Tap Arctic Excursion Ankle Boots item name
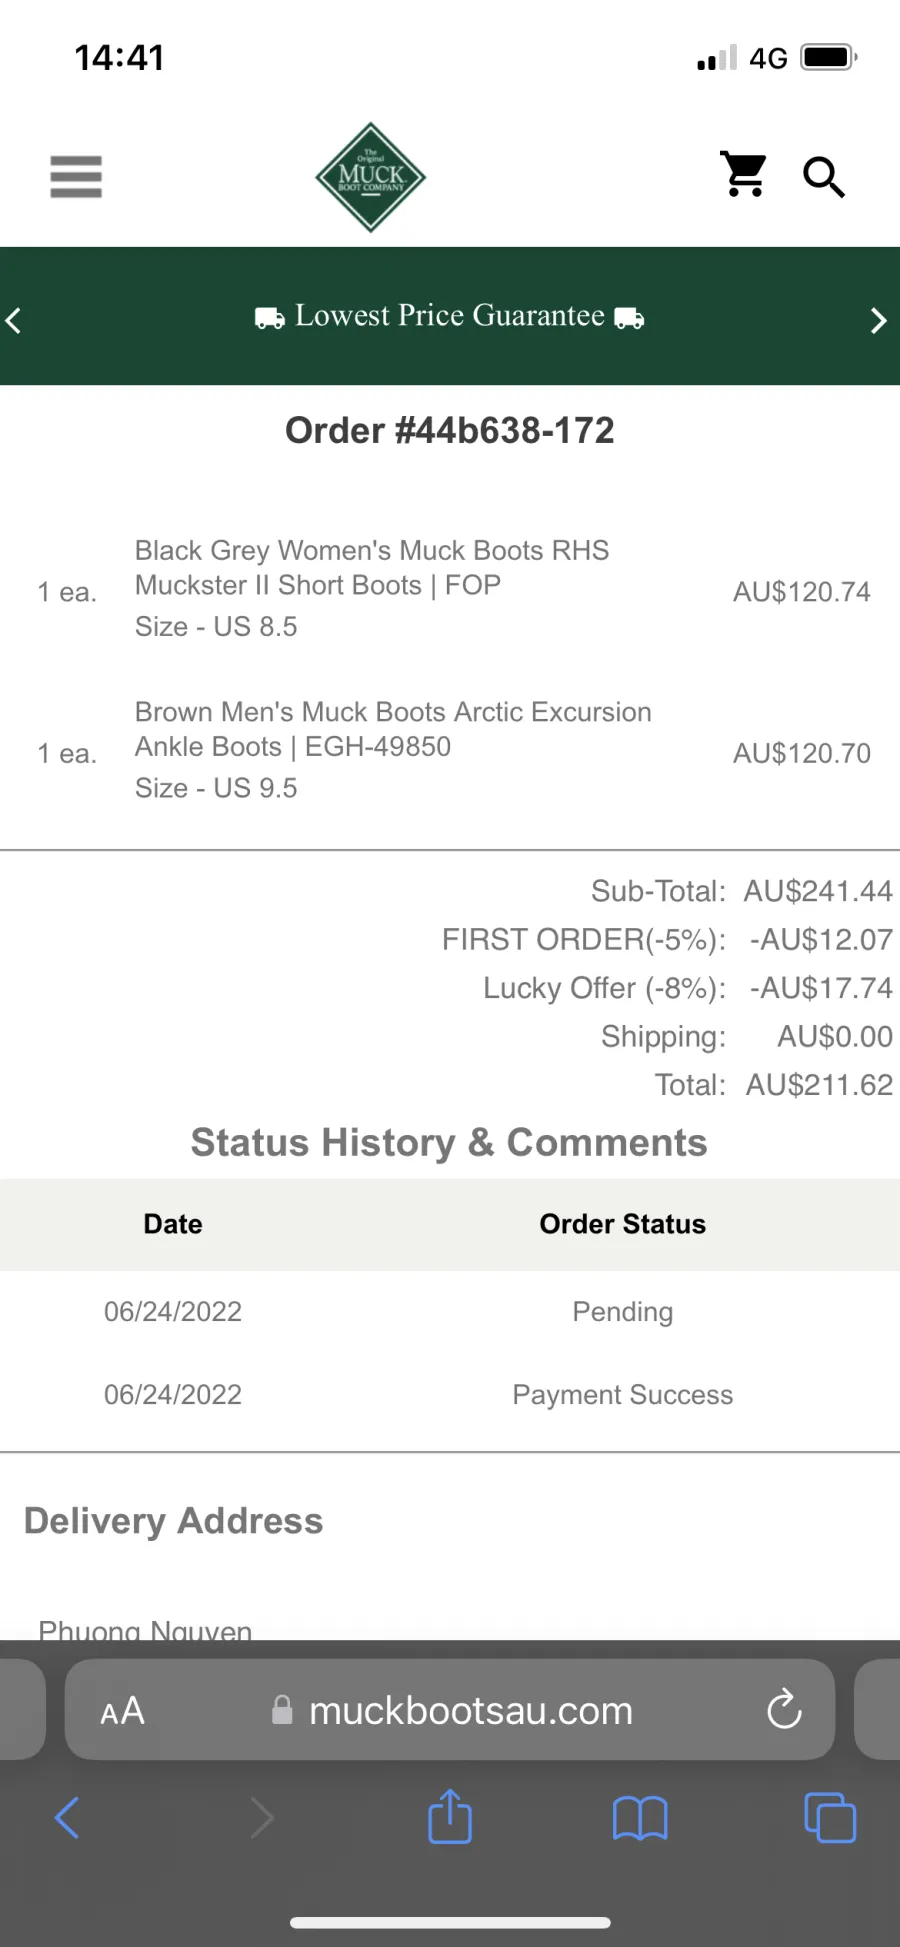900x1947 pixels. (x=393, y=729)
